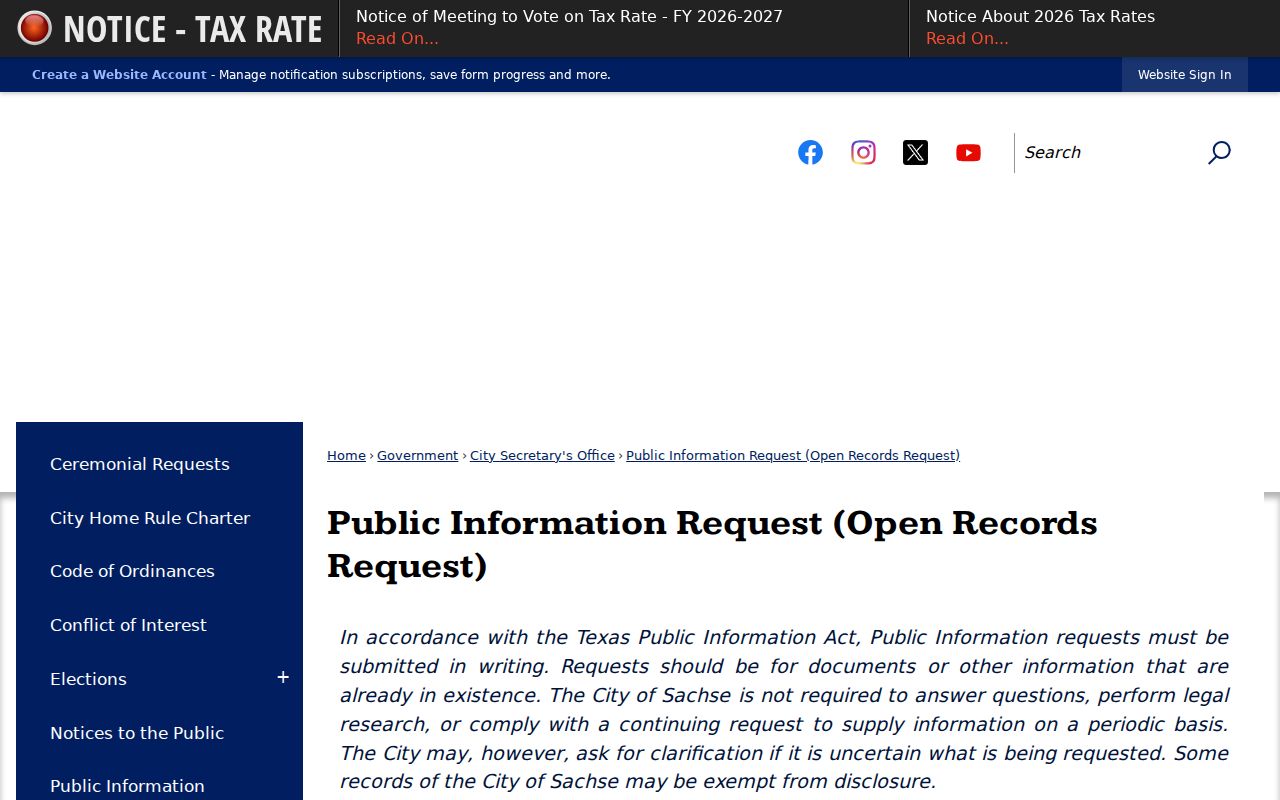
Task: Open Code of Ordinances menu item
Action: coord(132,571)
